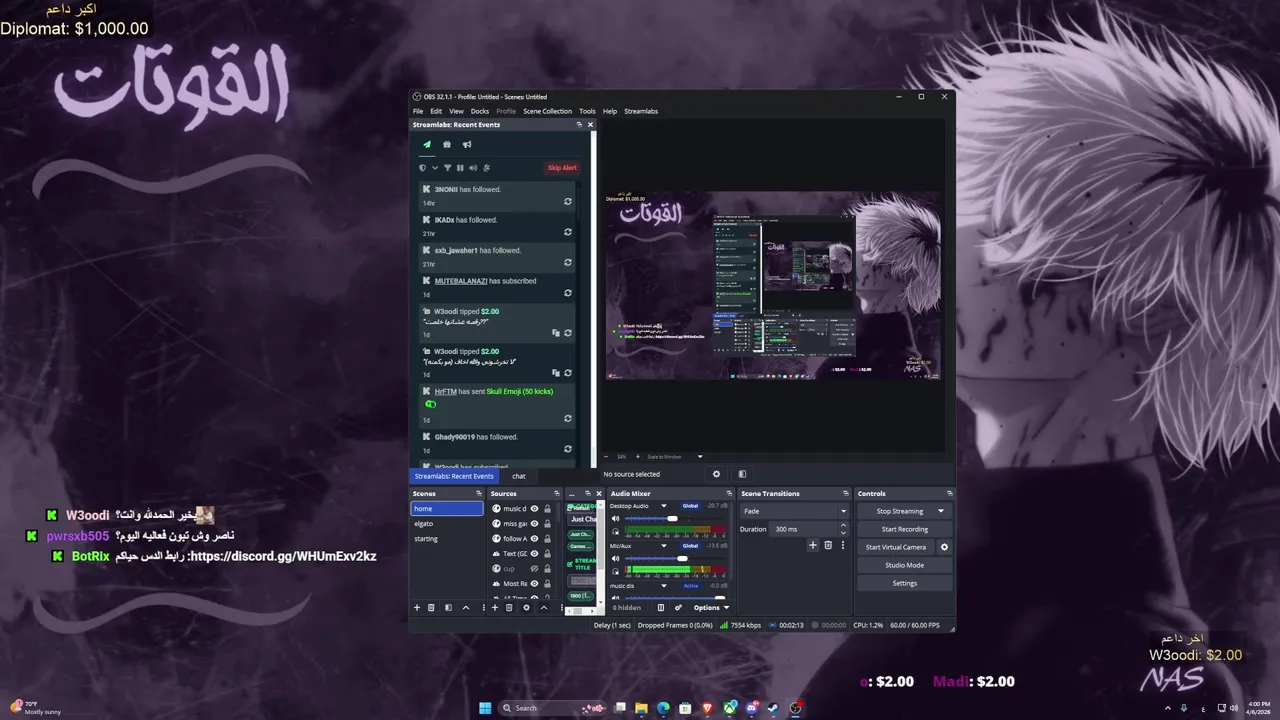The image size is (1280, 720).
Task: Pause the alert queue in Recent Events
Action: [460, 168]
